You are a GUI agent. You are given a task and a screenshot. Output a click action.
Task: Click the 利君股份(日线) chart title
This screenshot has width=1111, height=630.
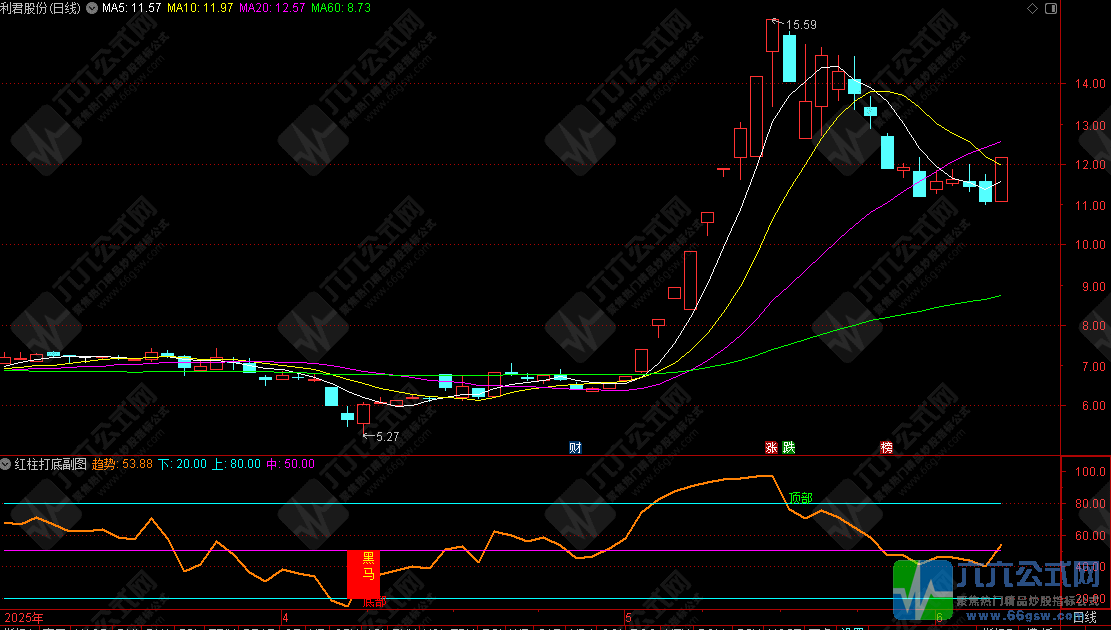click(42, 8)
